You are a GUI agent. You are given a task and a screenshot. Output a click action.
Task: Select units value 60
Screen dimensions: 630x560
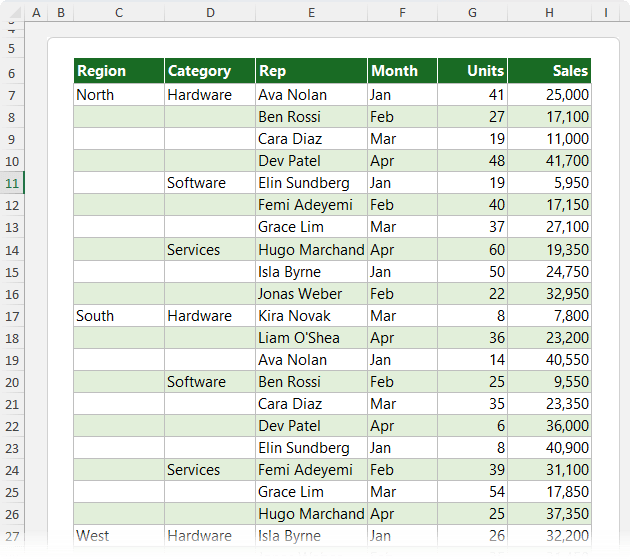[x=472, y=249]
